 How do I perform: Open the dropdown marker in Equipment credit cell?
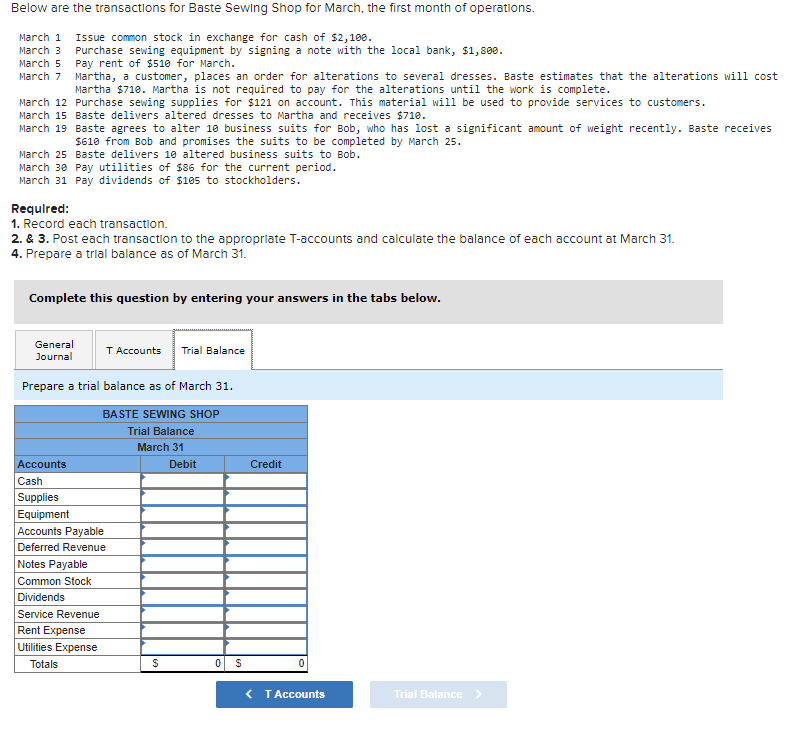coord(230,514)
